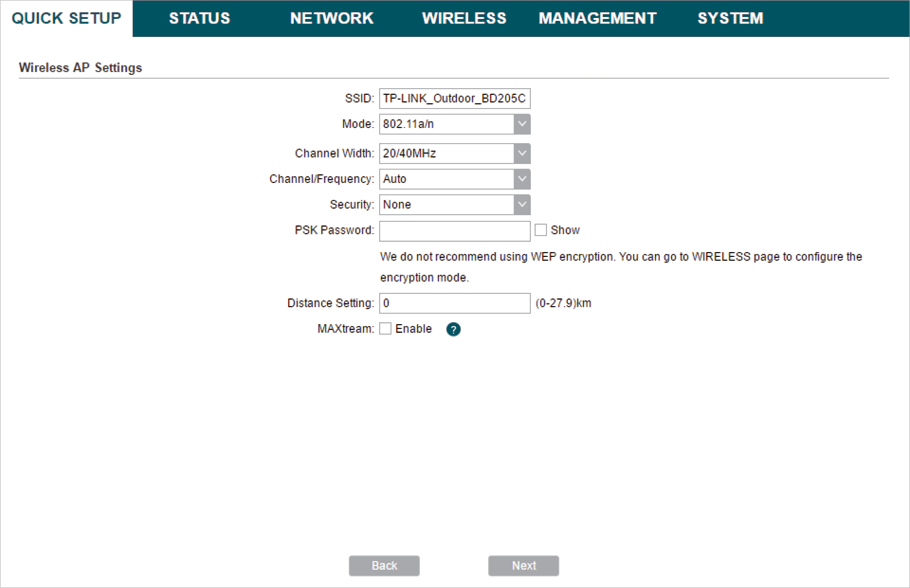Open the NETWORK tab
Screen dimensions: 910x588
click(331, 18)
